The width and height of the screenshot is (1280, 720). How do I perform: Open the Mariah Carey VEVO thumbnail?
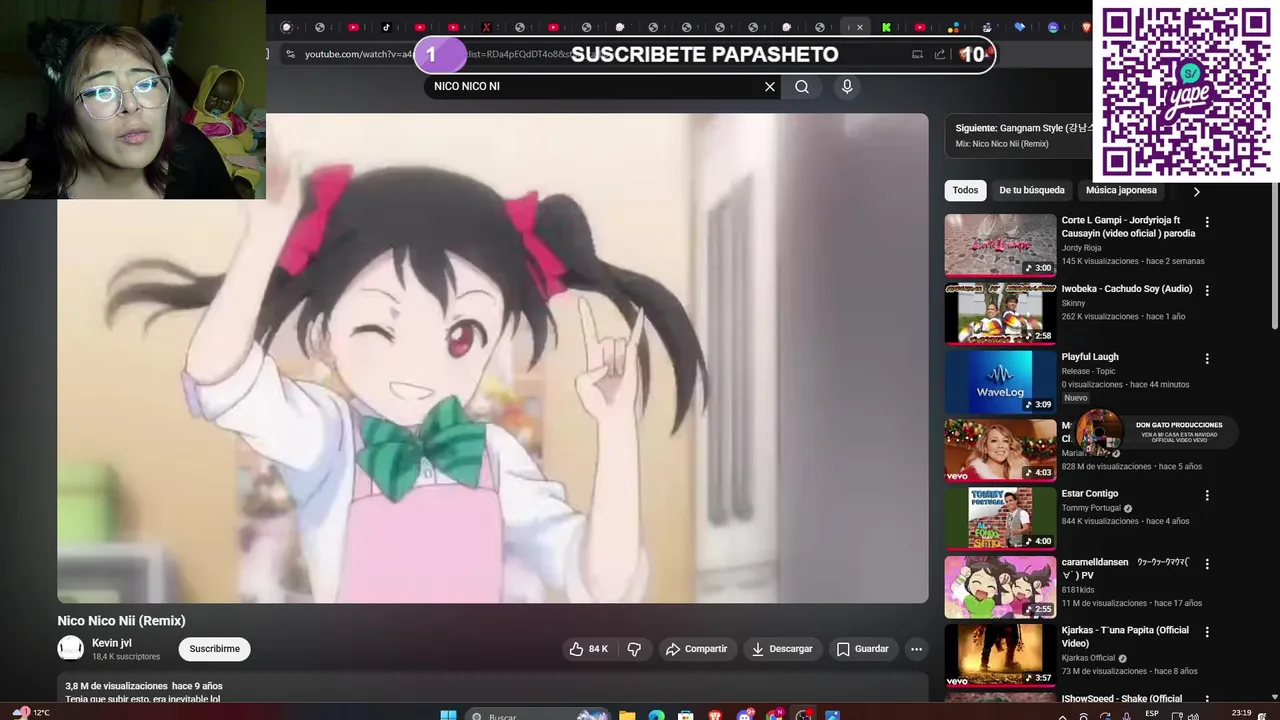click(x=1000, y=450)
